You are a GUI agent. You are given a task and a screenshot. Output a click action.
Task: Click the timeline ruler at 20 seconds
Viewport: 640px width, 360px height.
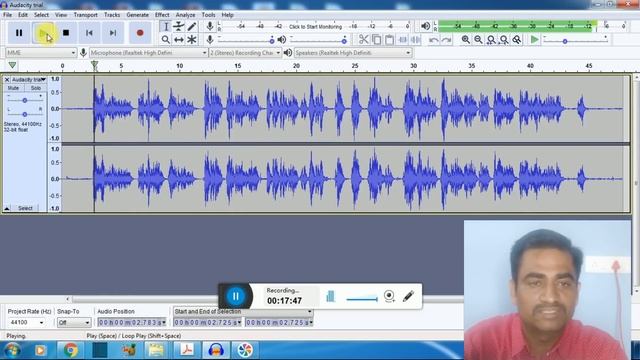296,66
